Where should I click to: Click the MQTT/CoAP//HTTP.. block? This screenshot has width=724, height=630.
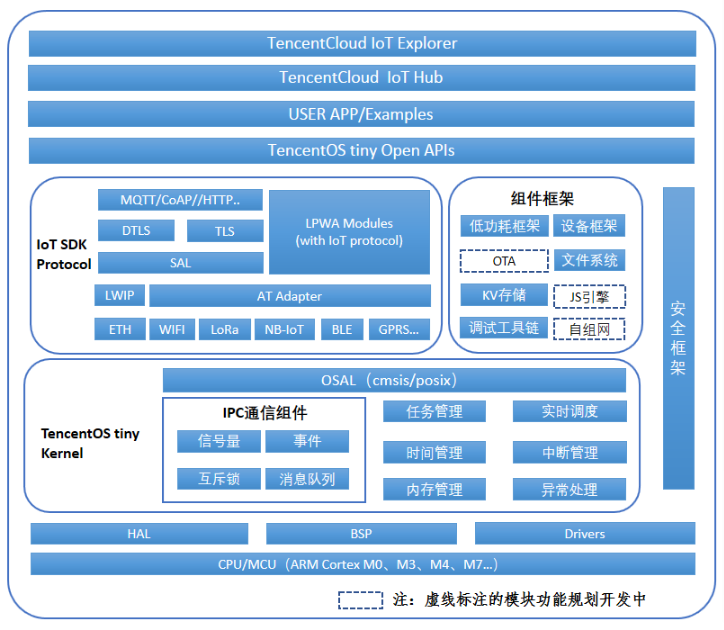coord(180,200)
